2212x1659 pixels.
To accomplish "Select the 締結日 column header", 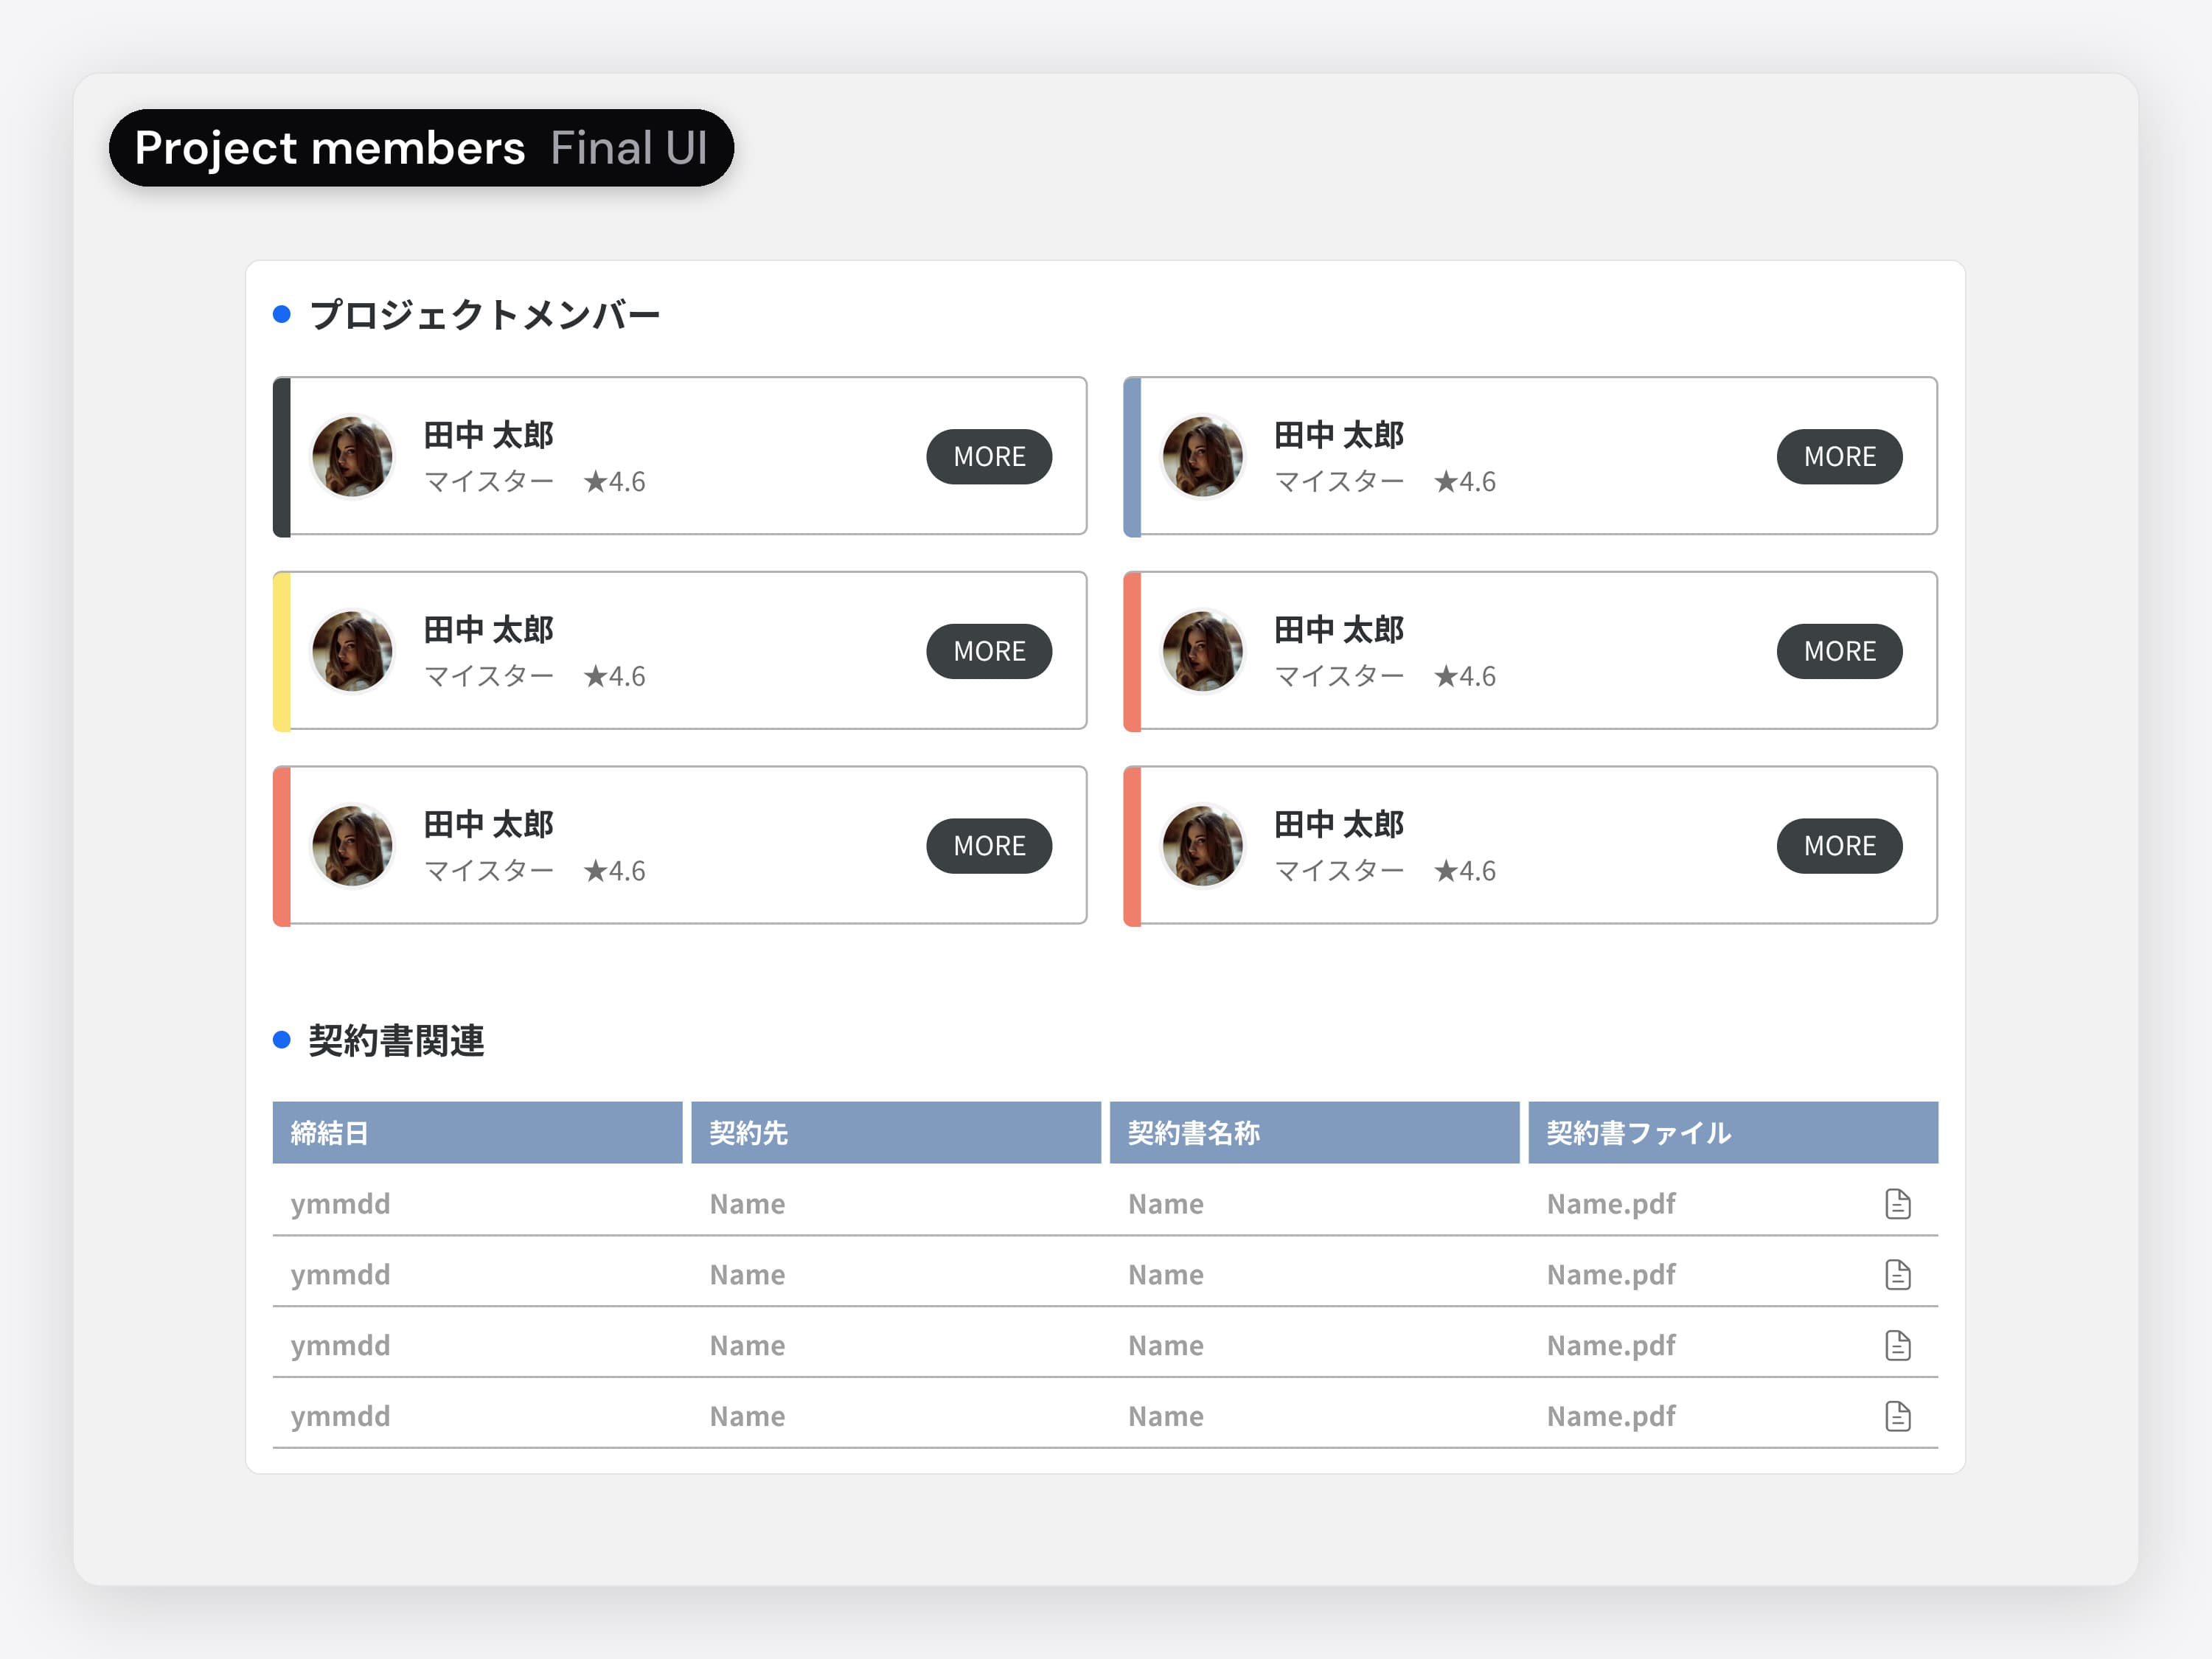I will tap(477, 1133).
